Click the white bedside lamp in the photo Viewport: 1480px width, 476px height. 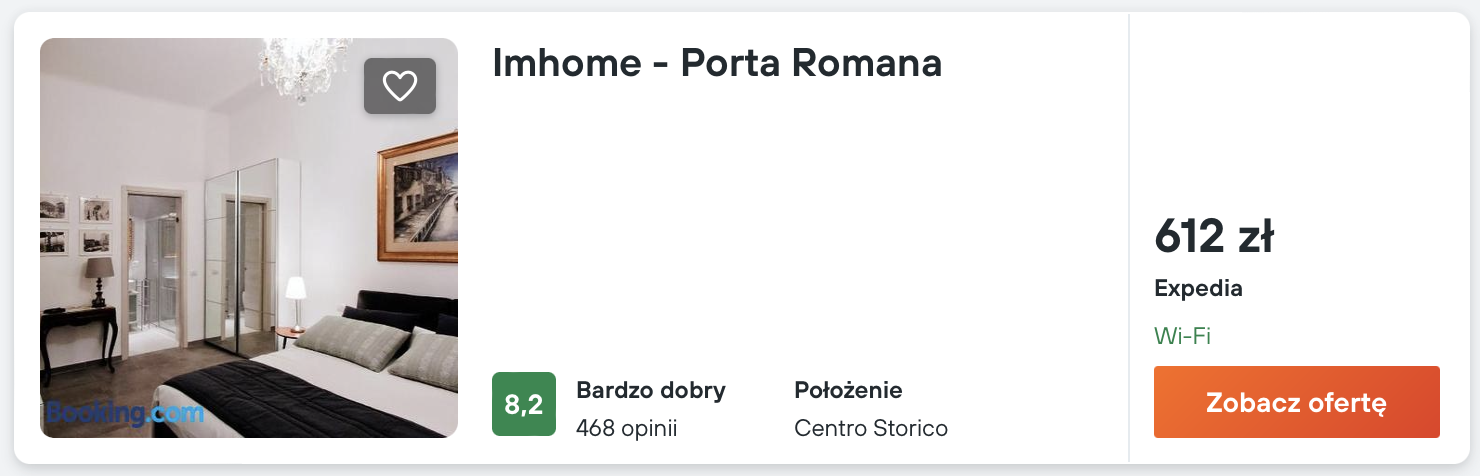click(295, 298)
